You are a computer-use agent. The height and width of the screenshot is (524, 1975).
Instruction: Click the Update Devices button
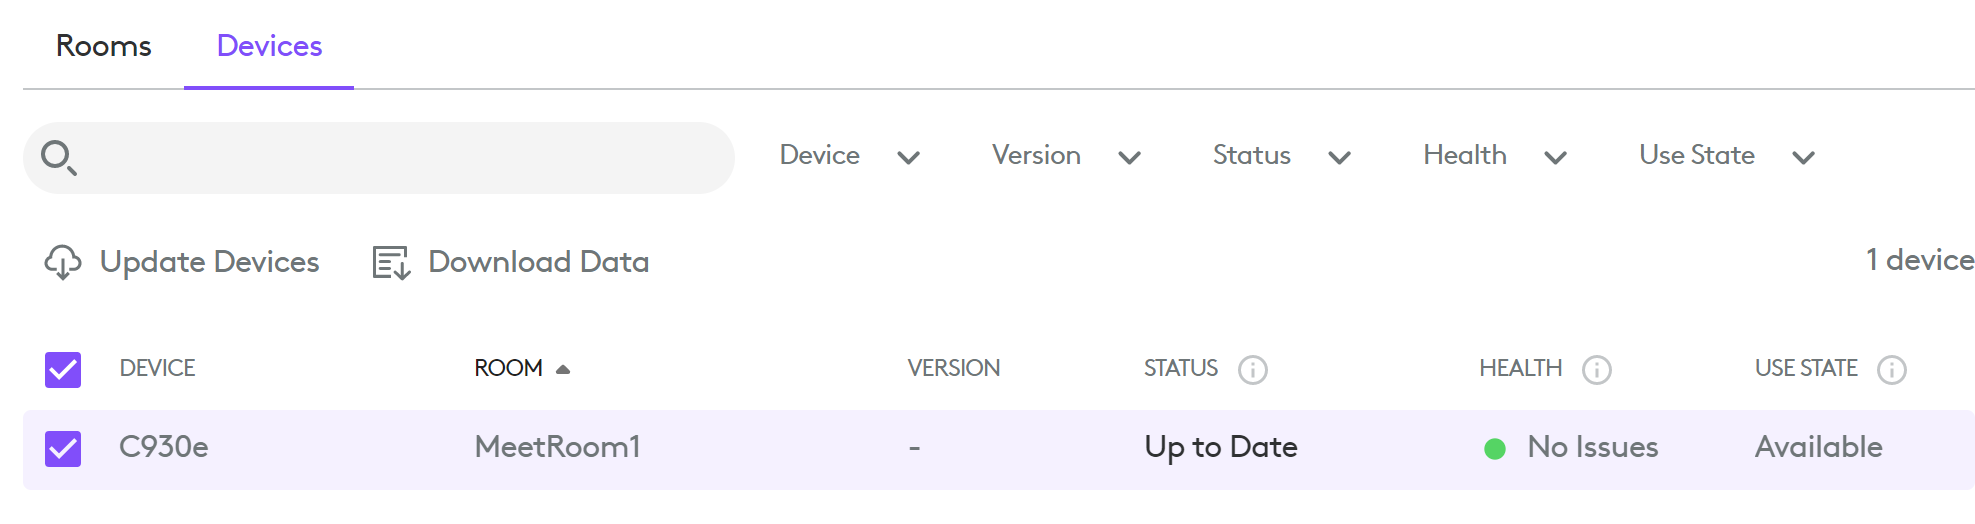[x=209, y=262]
